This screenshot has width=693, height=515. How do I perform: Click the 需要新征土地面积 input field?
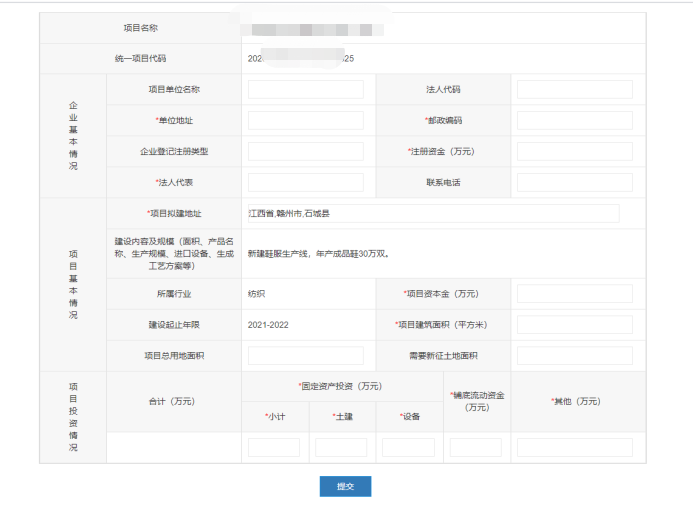(574, 356)
